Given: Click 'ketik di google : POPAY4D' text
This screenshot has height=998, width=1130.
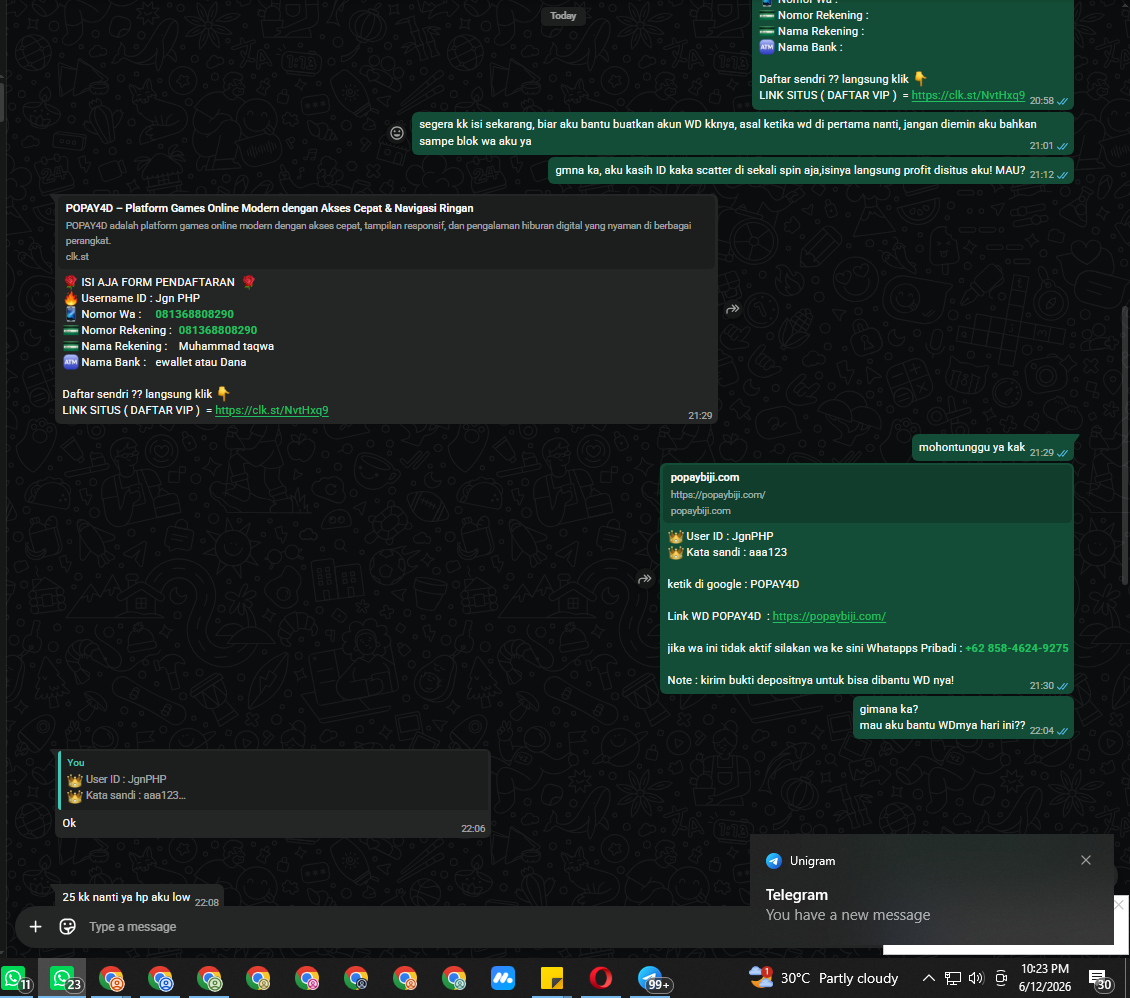Looking at the screenshot, I should 733,584.
